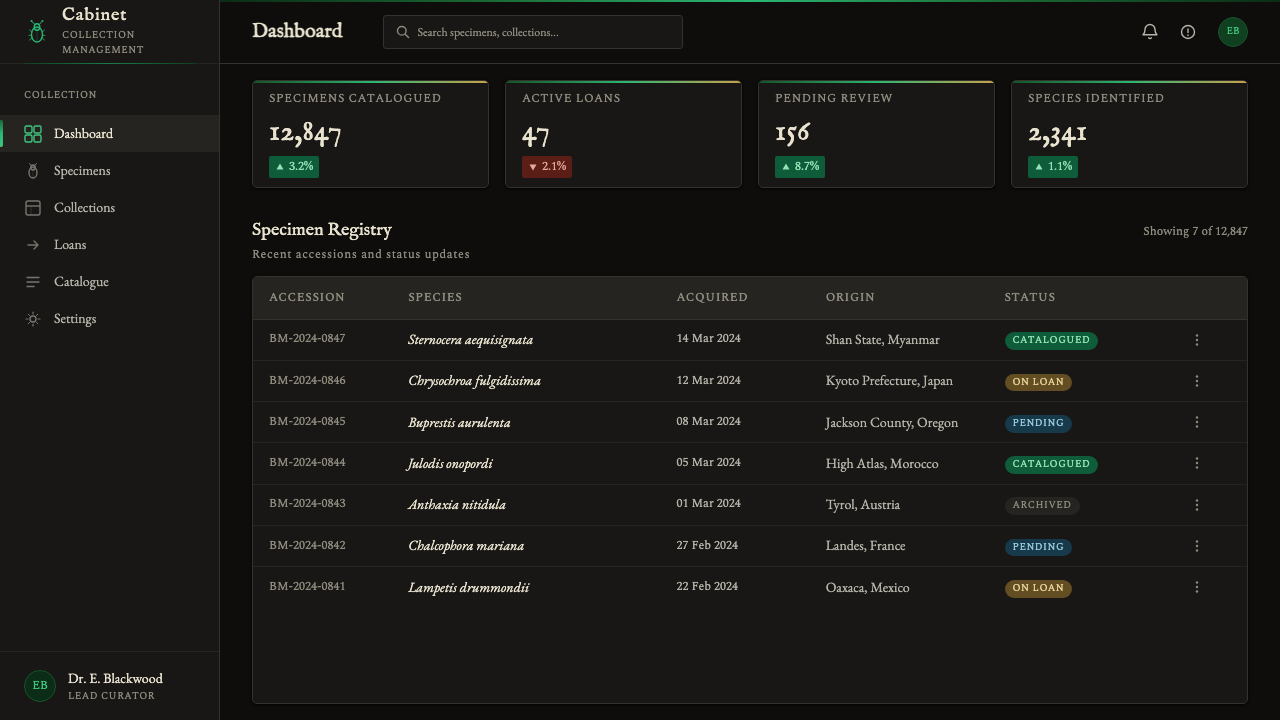The image size is (1280, 720).
Task: Click the Settings gear icon in sidebar
Action: click(33, 319)
